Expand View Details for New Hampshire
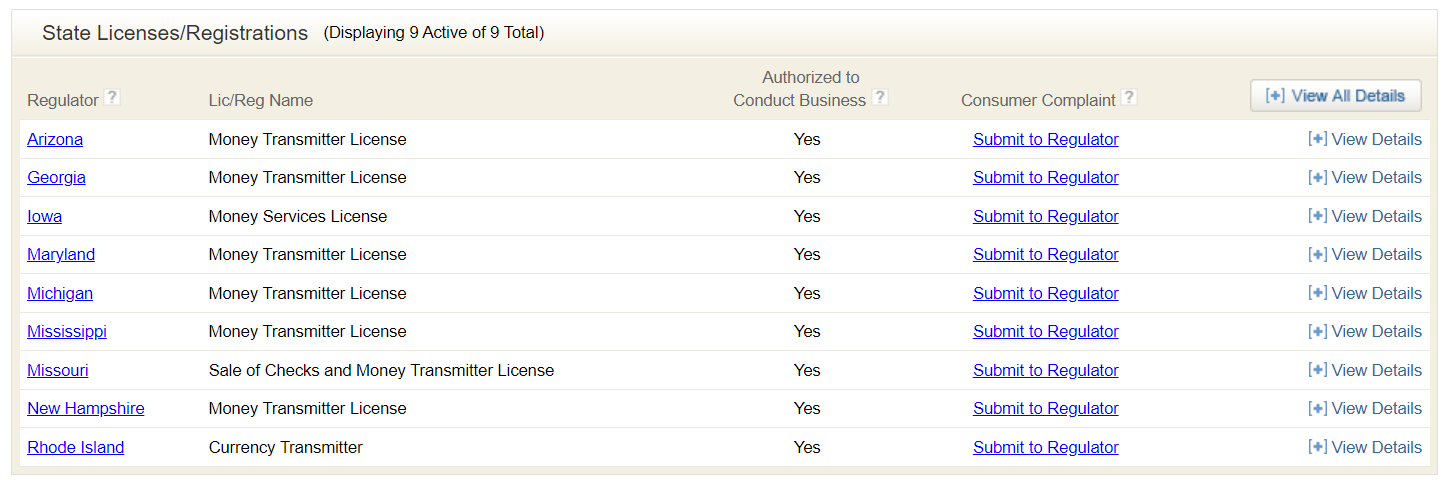The width and height of the screenshot is (1447, 480). pos(1364,408)
